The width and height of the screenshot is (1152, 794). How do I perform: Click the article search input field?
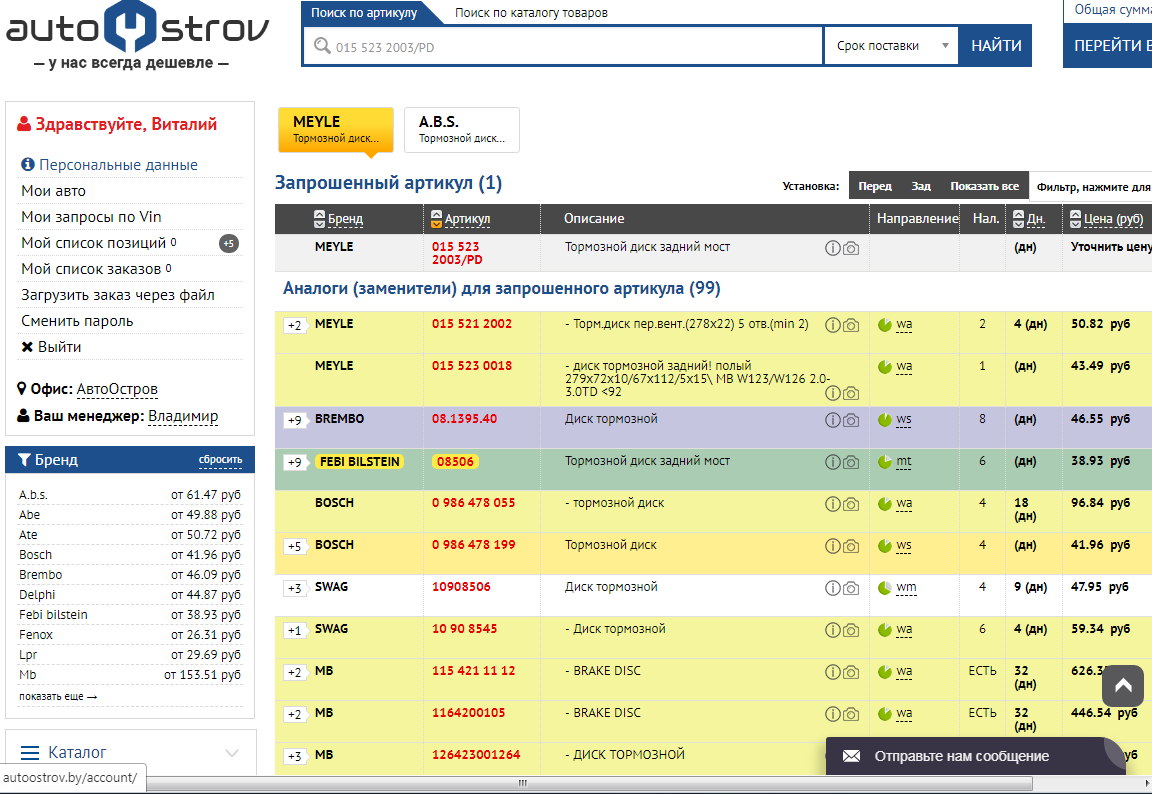(563, 46)
